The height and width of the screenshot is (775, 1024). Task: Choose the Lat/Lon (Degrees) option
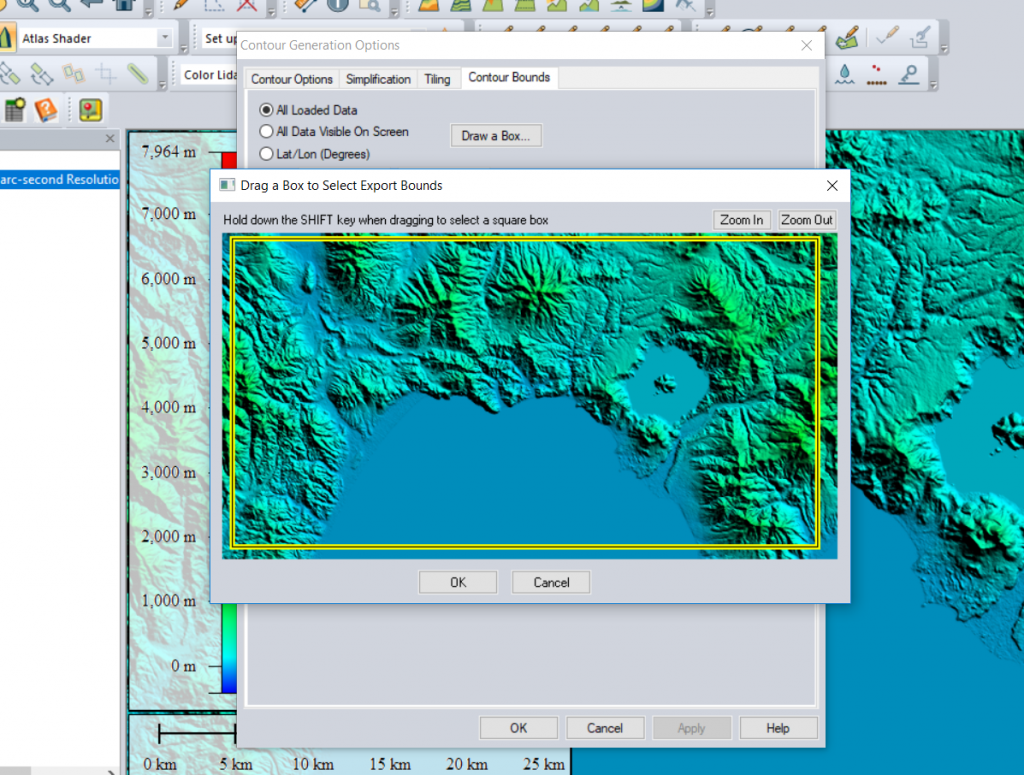tap(266, 152)
